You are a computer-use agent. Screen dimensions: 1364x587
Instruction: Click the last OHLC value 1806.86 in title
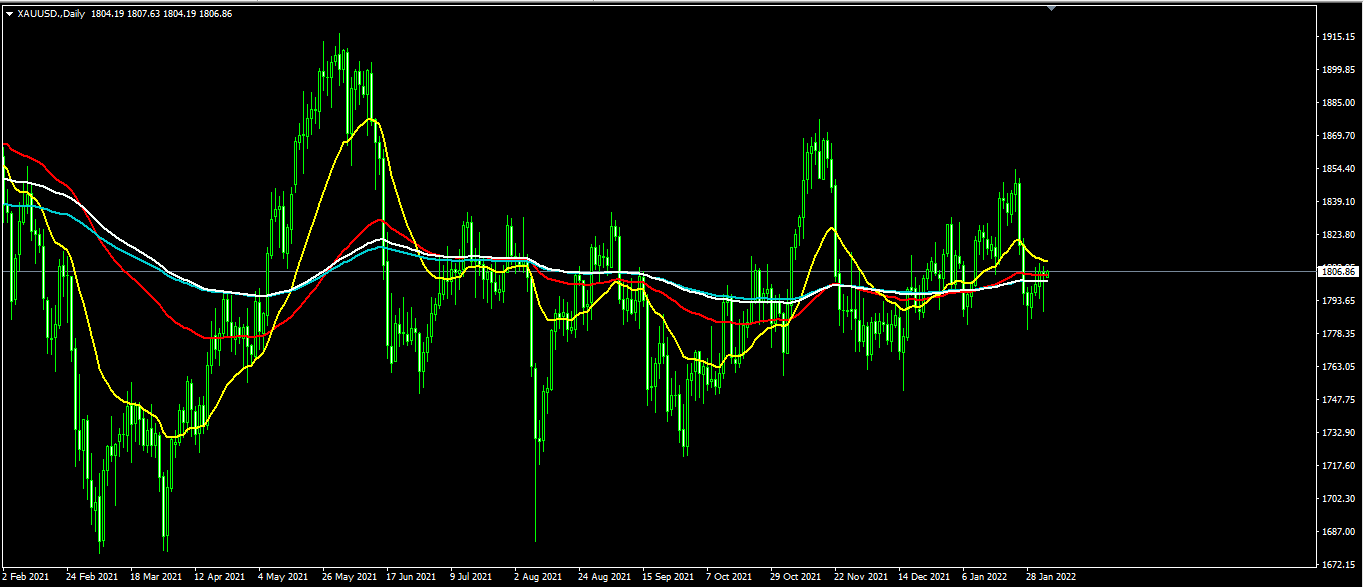216,14
